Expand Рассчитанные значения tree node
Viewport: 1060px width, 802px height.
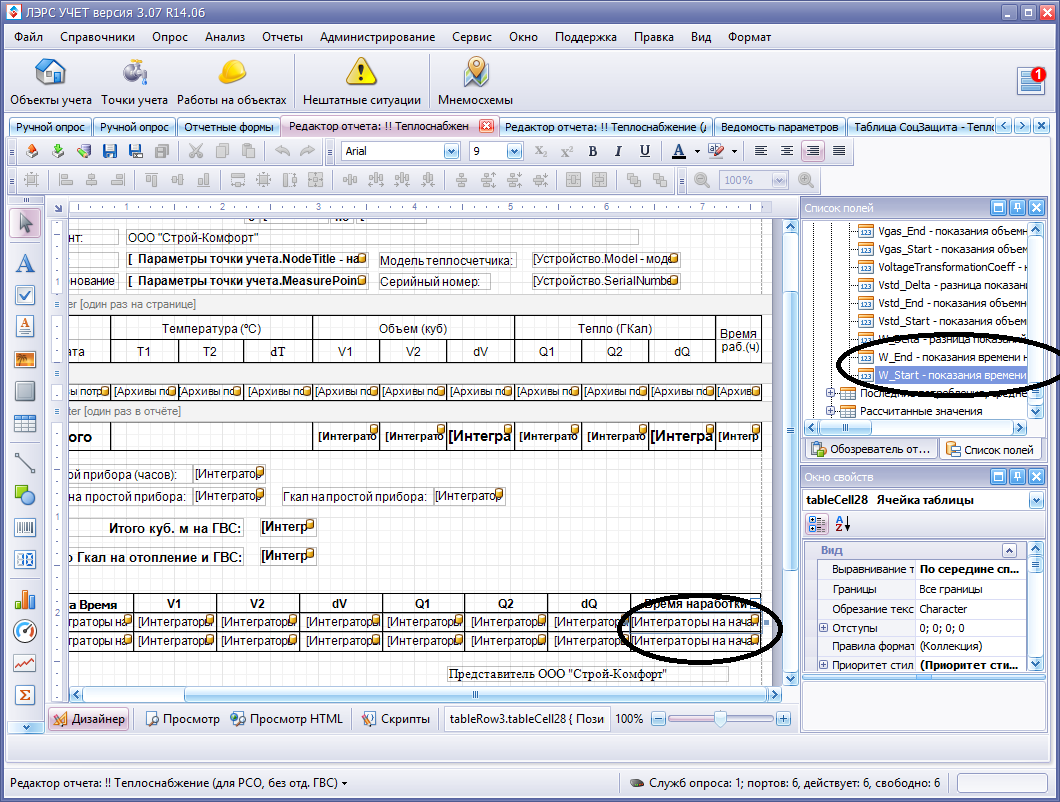click(x=830, y=411)
